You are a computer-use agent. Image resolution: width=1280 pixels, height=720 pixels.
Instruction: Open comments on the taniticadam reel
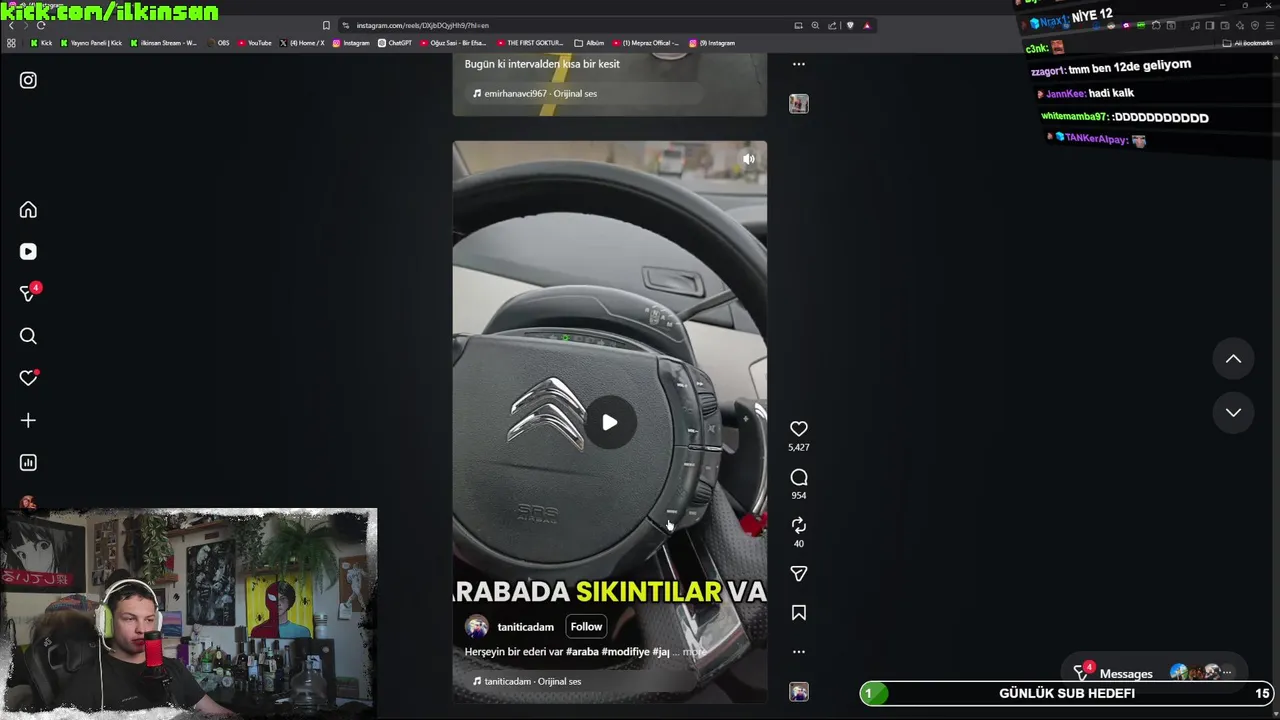798,477
